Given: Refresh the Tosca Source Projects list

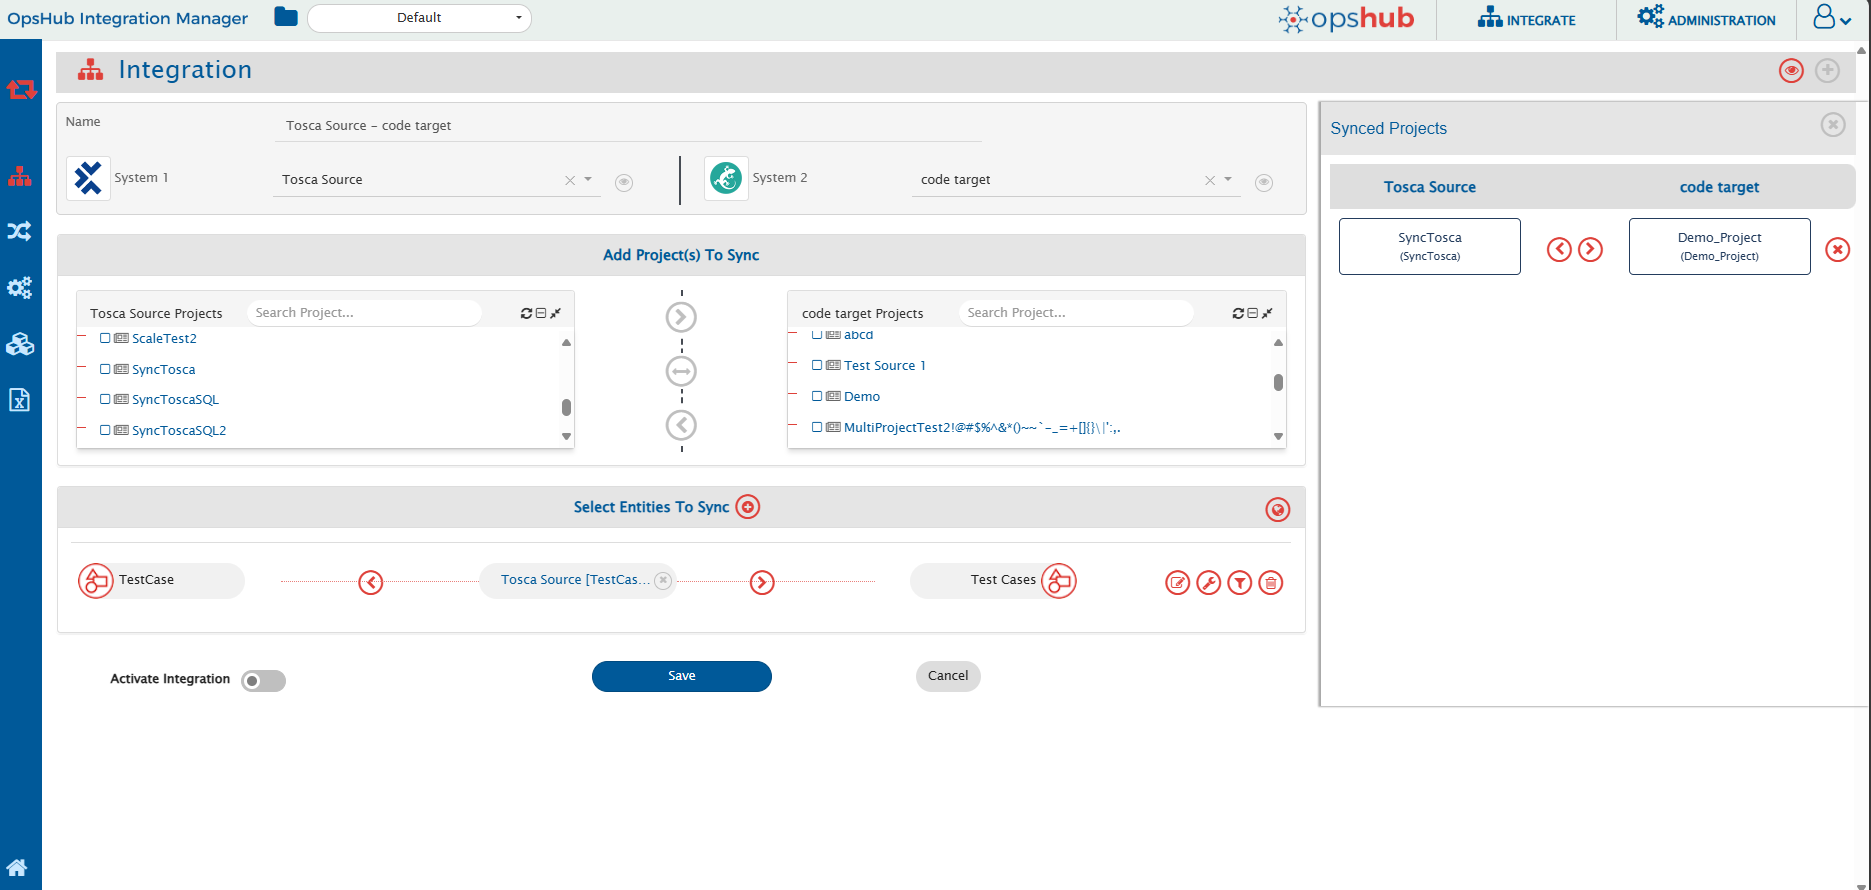Looking at the screenshot, I should (x=526, y=313).
